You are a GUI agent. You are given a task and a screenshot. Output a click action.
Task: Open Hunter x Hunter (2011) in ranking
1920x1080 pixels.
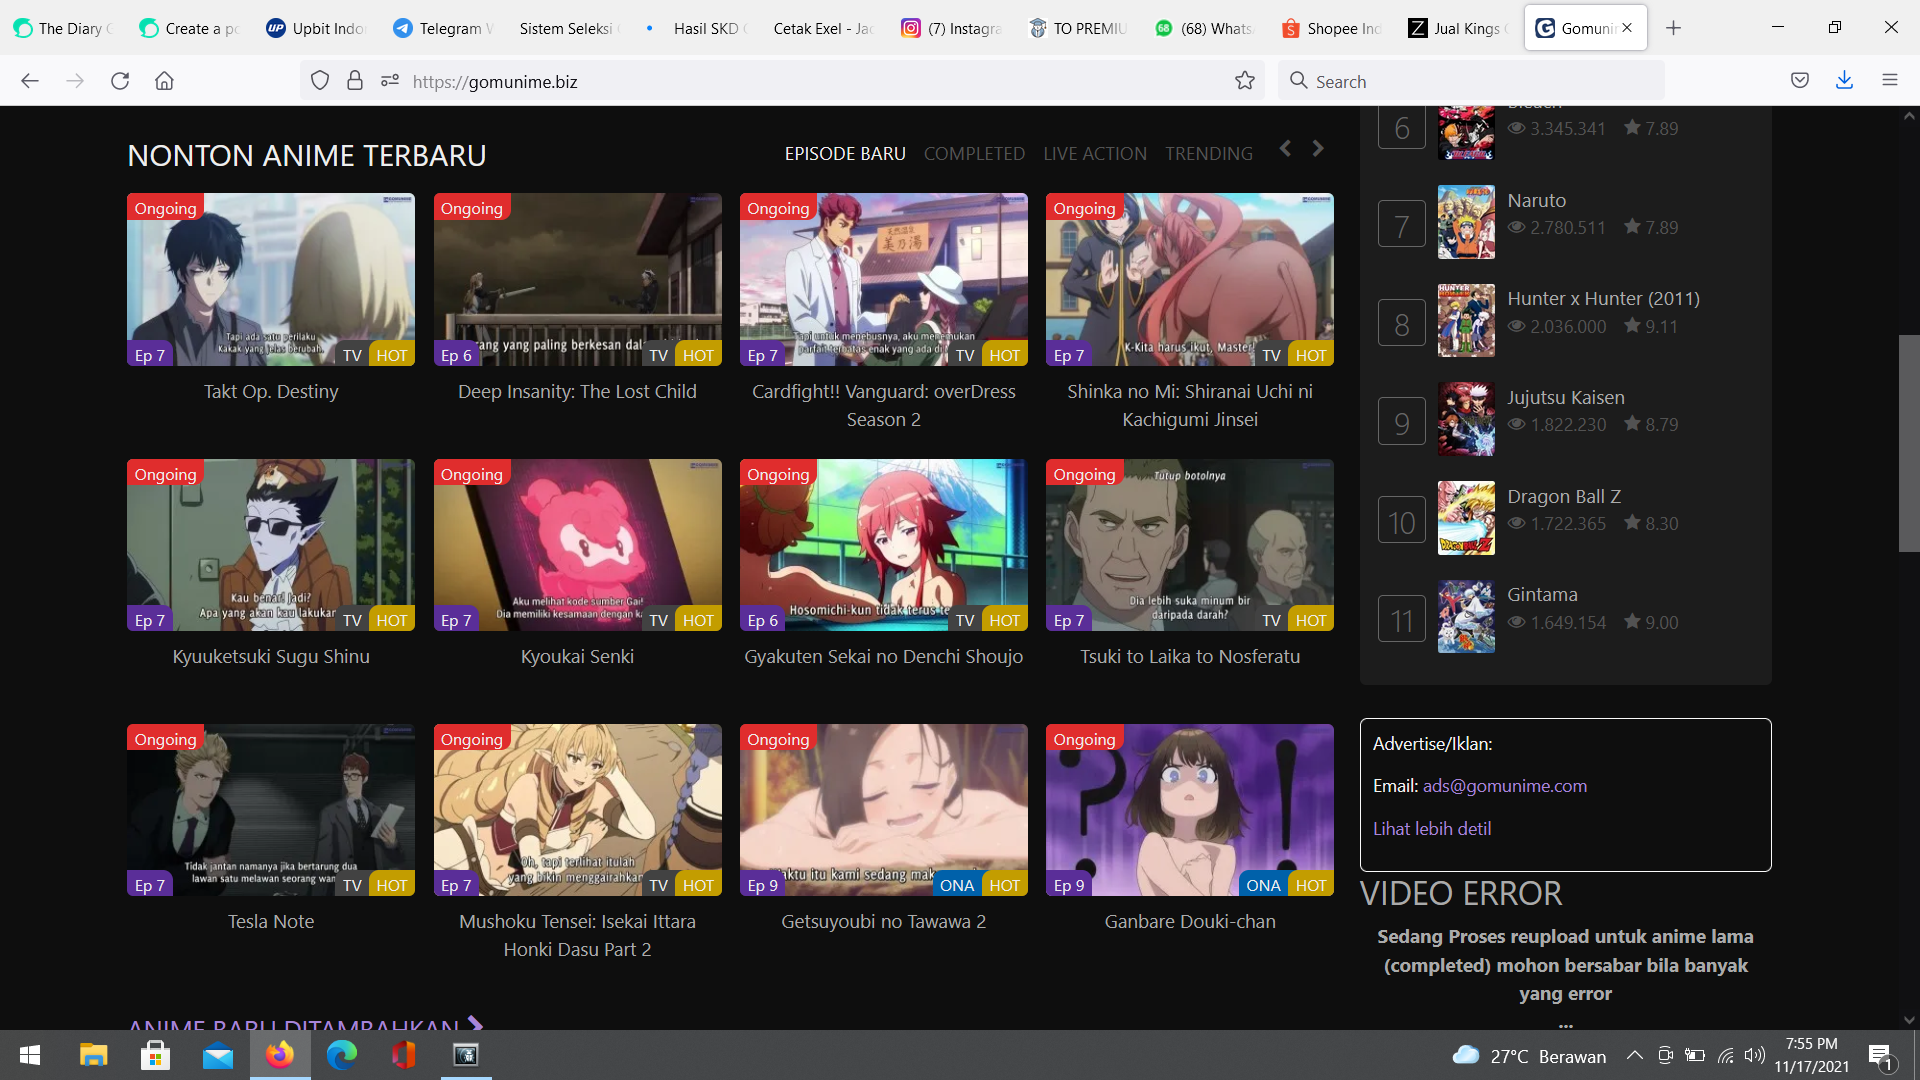tap(1603, 299)
